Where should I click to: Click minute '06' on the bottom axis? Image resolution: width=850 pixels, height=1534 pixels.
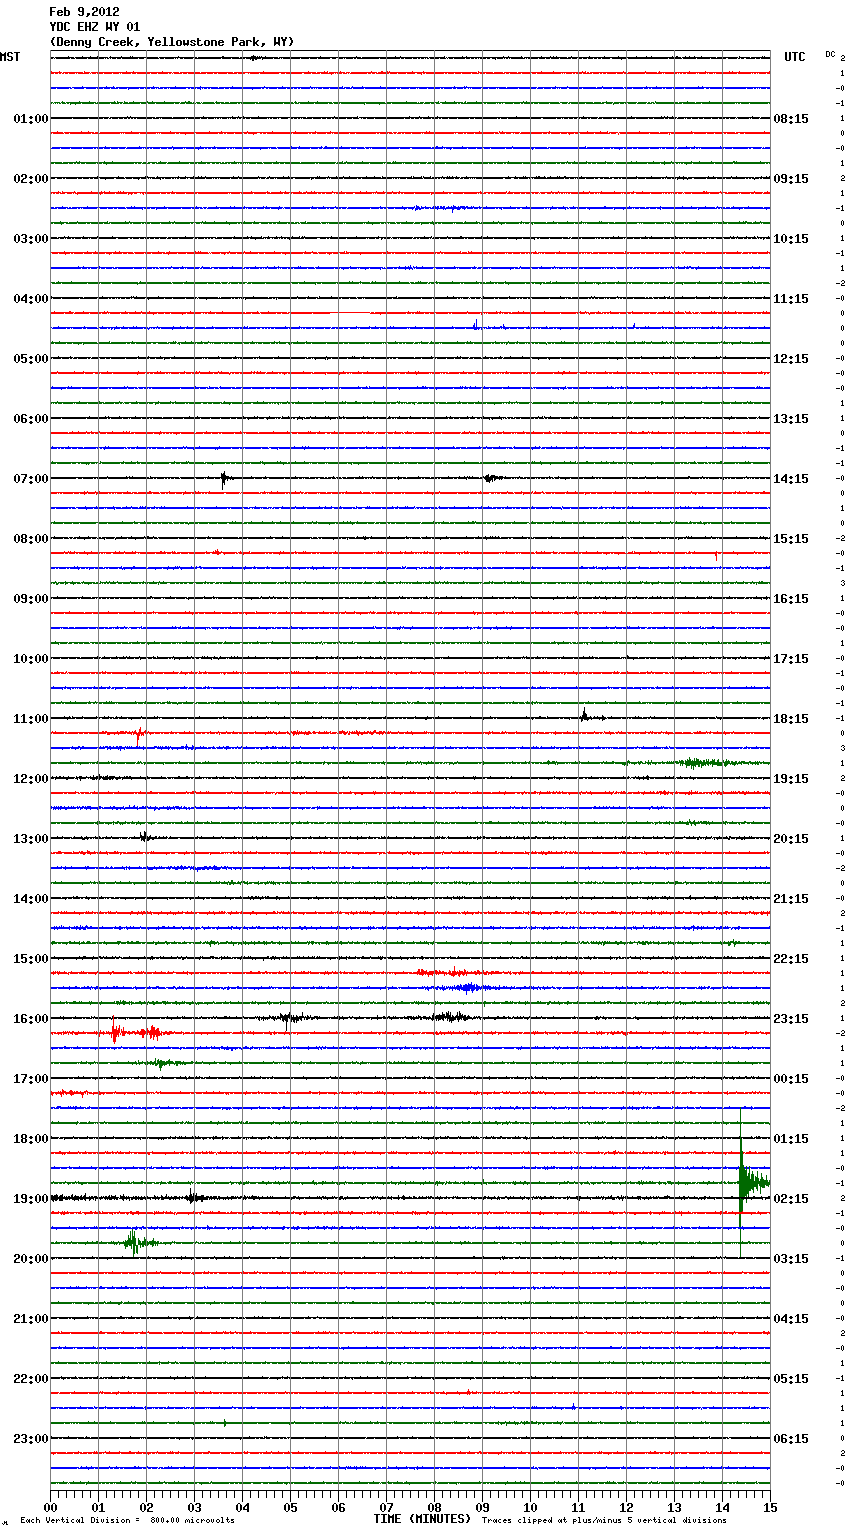coord(338,1507)
